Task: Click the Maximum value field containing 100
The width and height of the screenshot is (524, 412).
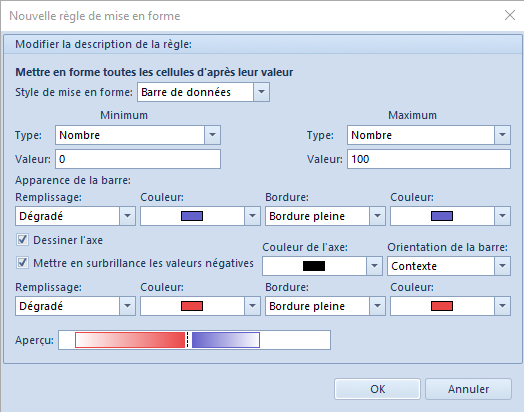Action: pyautogui.click(x=429, y=159)
